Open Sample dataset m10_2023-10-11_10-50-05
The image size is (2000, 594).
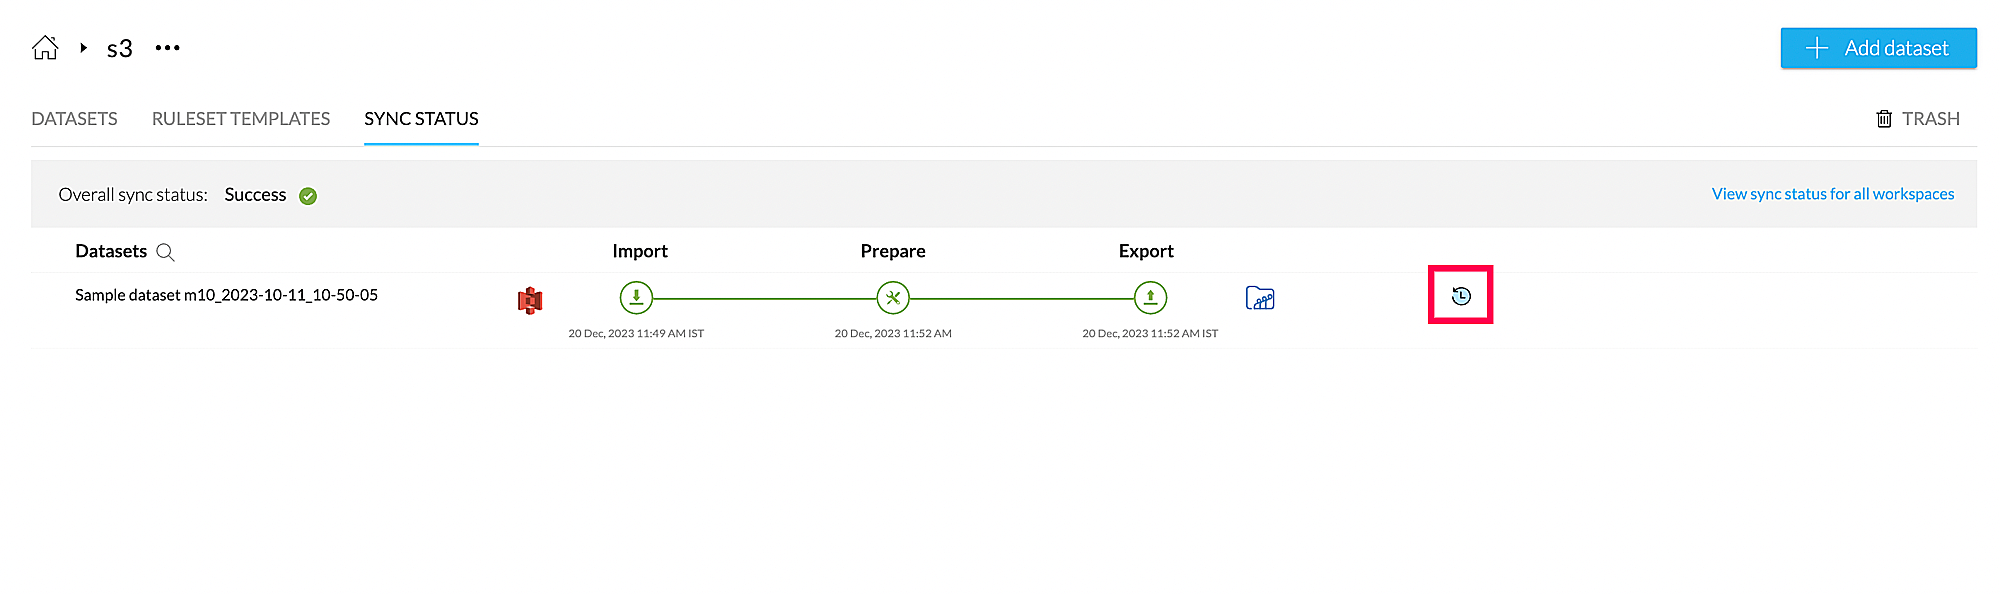[226, 295]
